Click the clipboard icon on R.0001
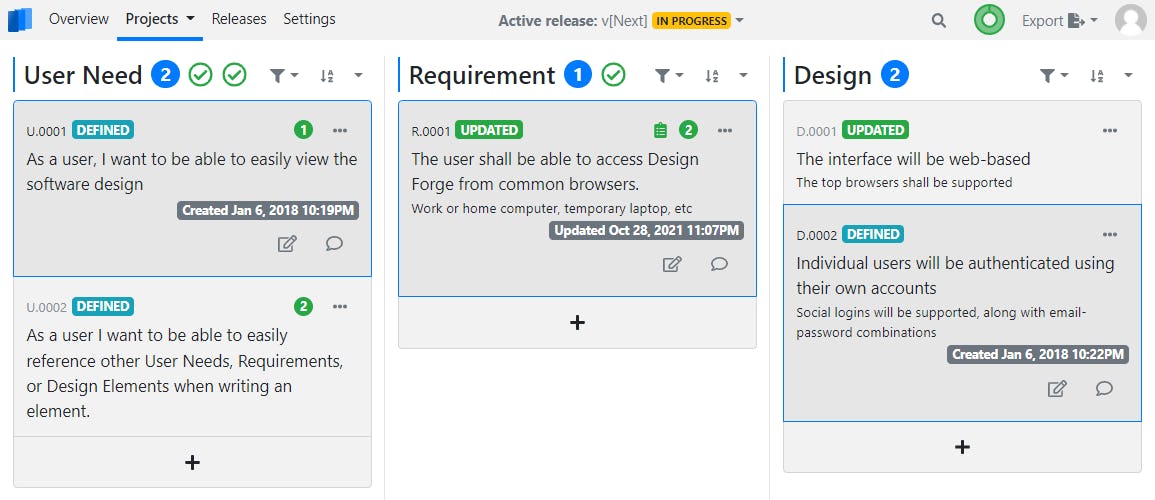 659,130
